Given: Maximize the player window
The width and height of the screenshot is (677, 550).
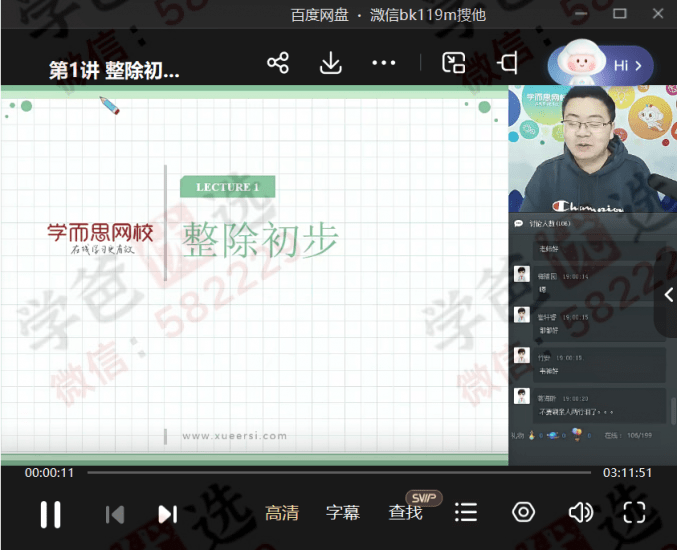Looking at the screenshot, I should (620, 14).
